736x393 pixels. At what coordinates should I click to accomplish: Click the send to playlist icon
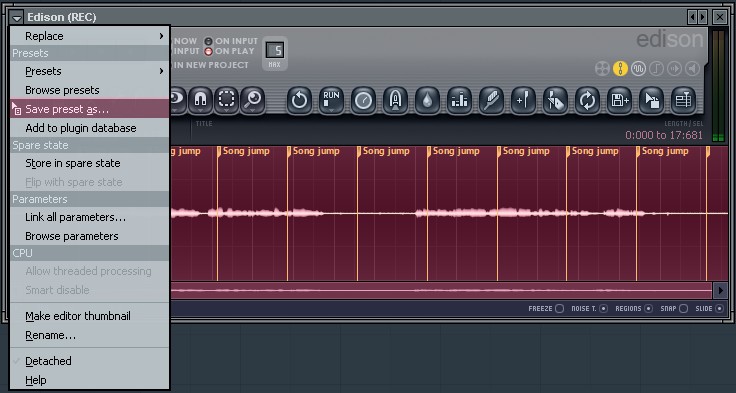click(683, 100)
